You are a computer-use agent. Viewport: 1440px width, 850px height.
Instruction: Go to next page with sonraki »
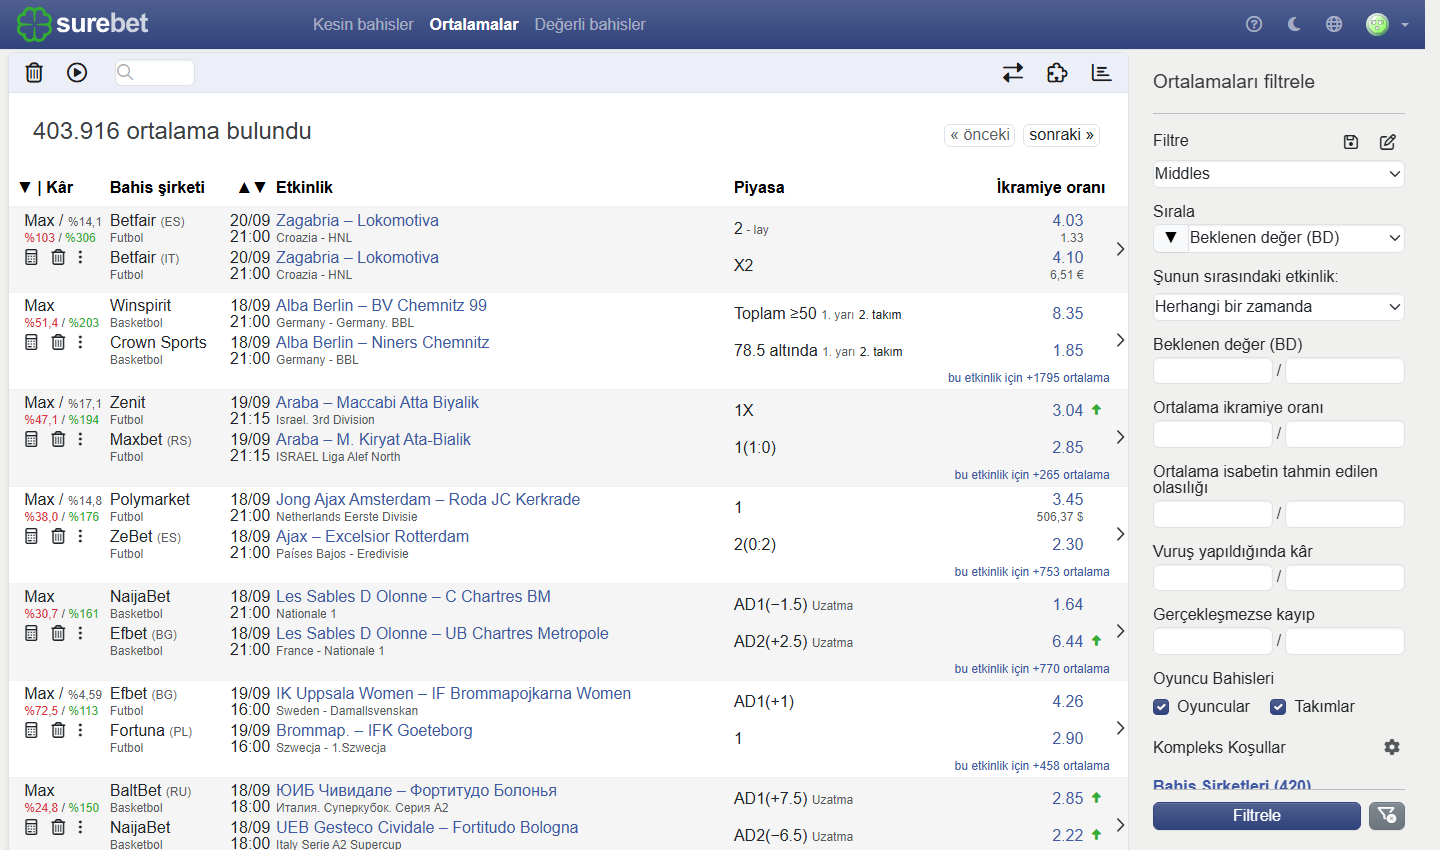pos(1061,135)
